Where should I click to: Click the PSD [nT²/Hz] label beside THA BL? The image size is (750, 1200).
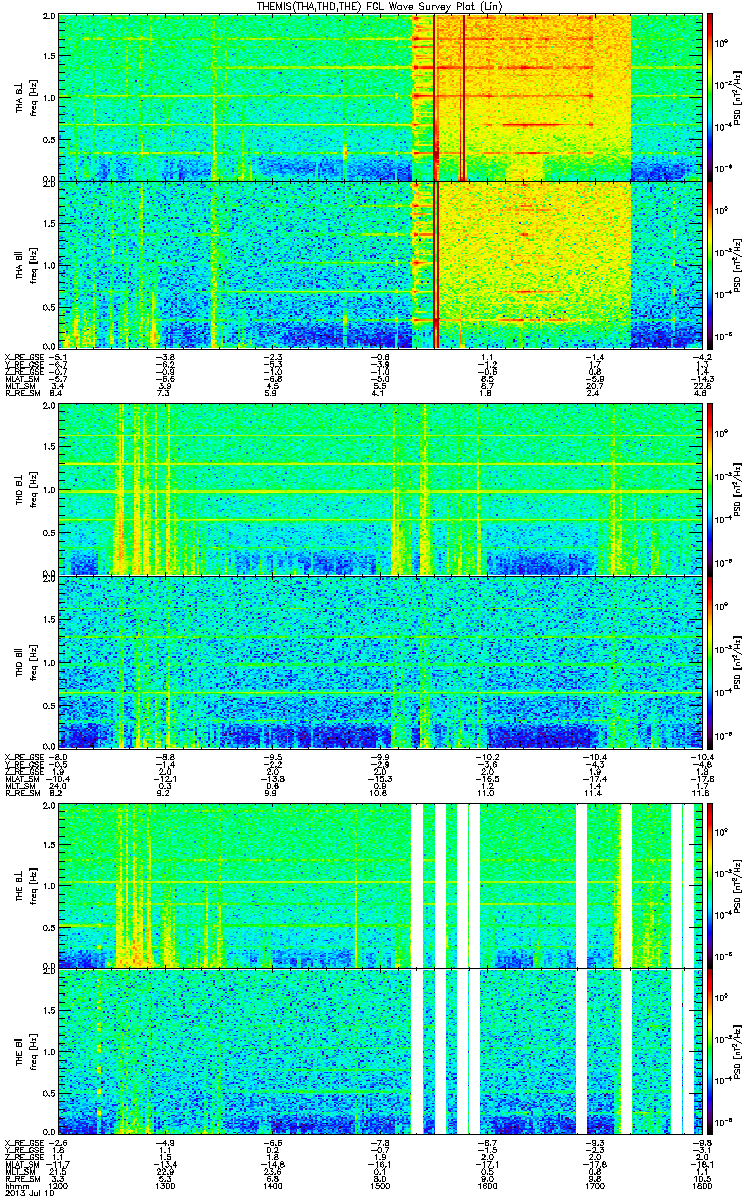click(x=738, y=97)
